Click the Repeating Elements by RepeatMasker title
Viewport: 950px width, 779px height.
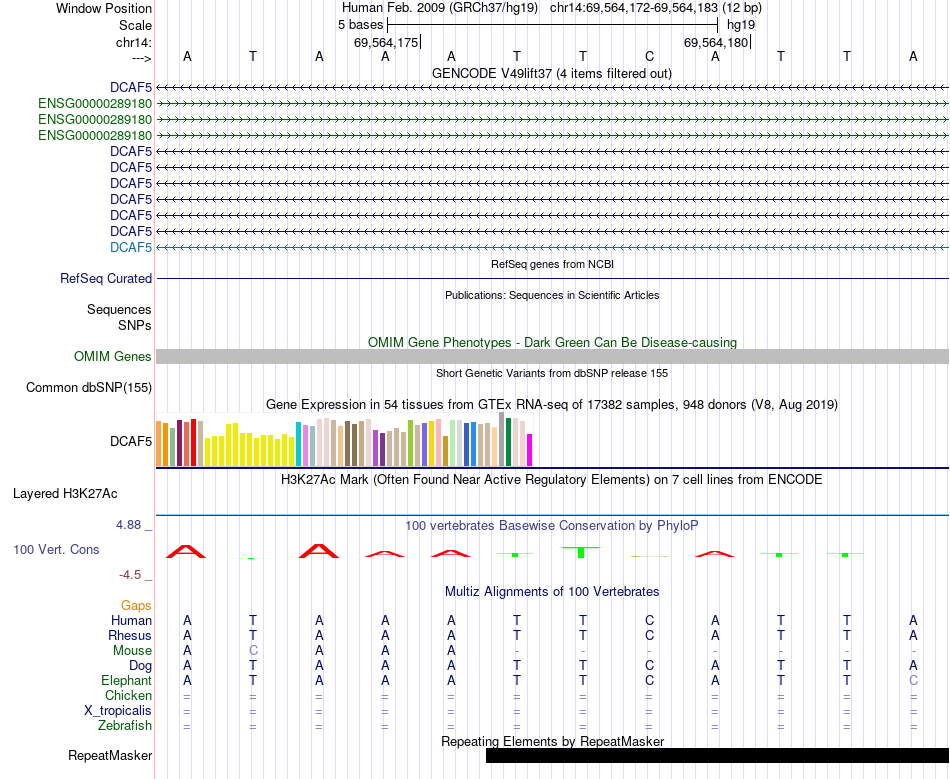click(x=552, y=742)
